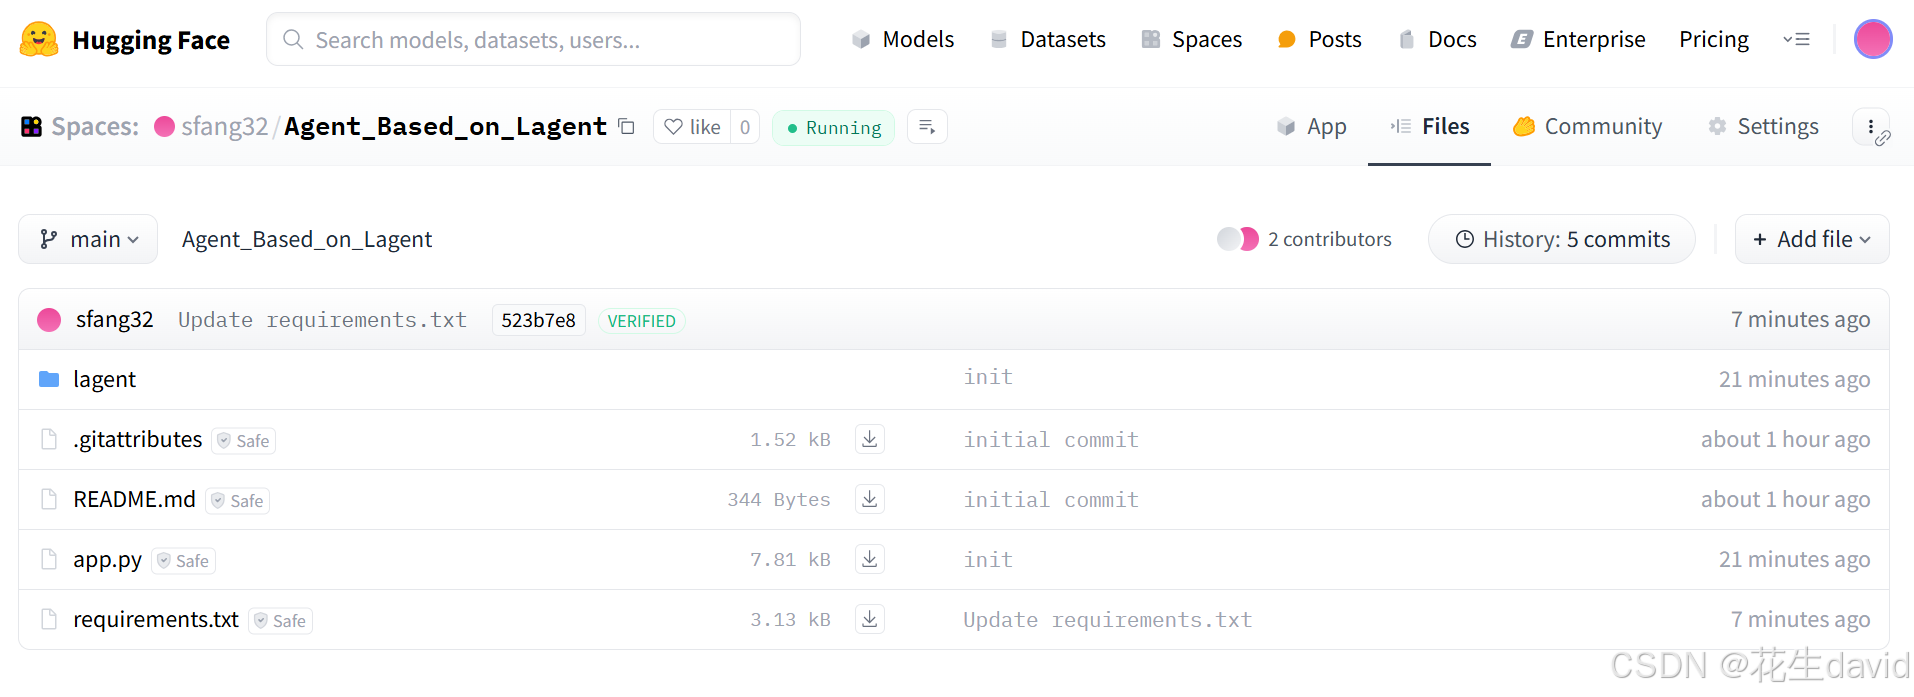Download requirements.txt with the download icon
The width and height of the screenshot is (1914, 697).
[x=870, y=619]
